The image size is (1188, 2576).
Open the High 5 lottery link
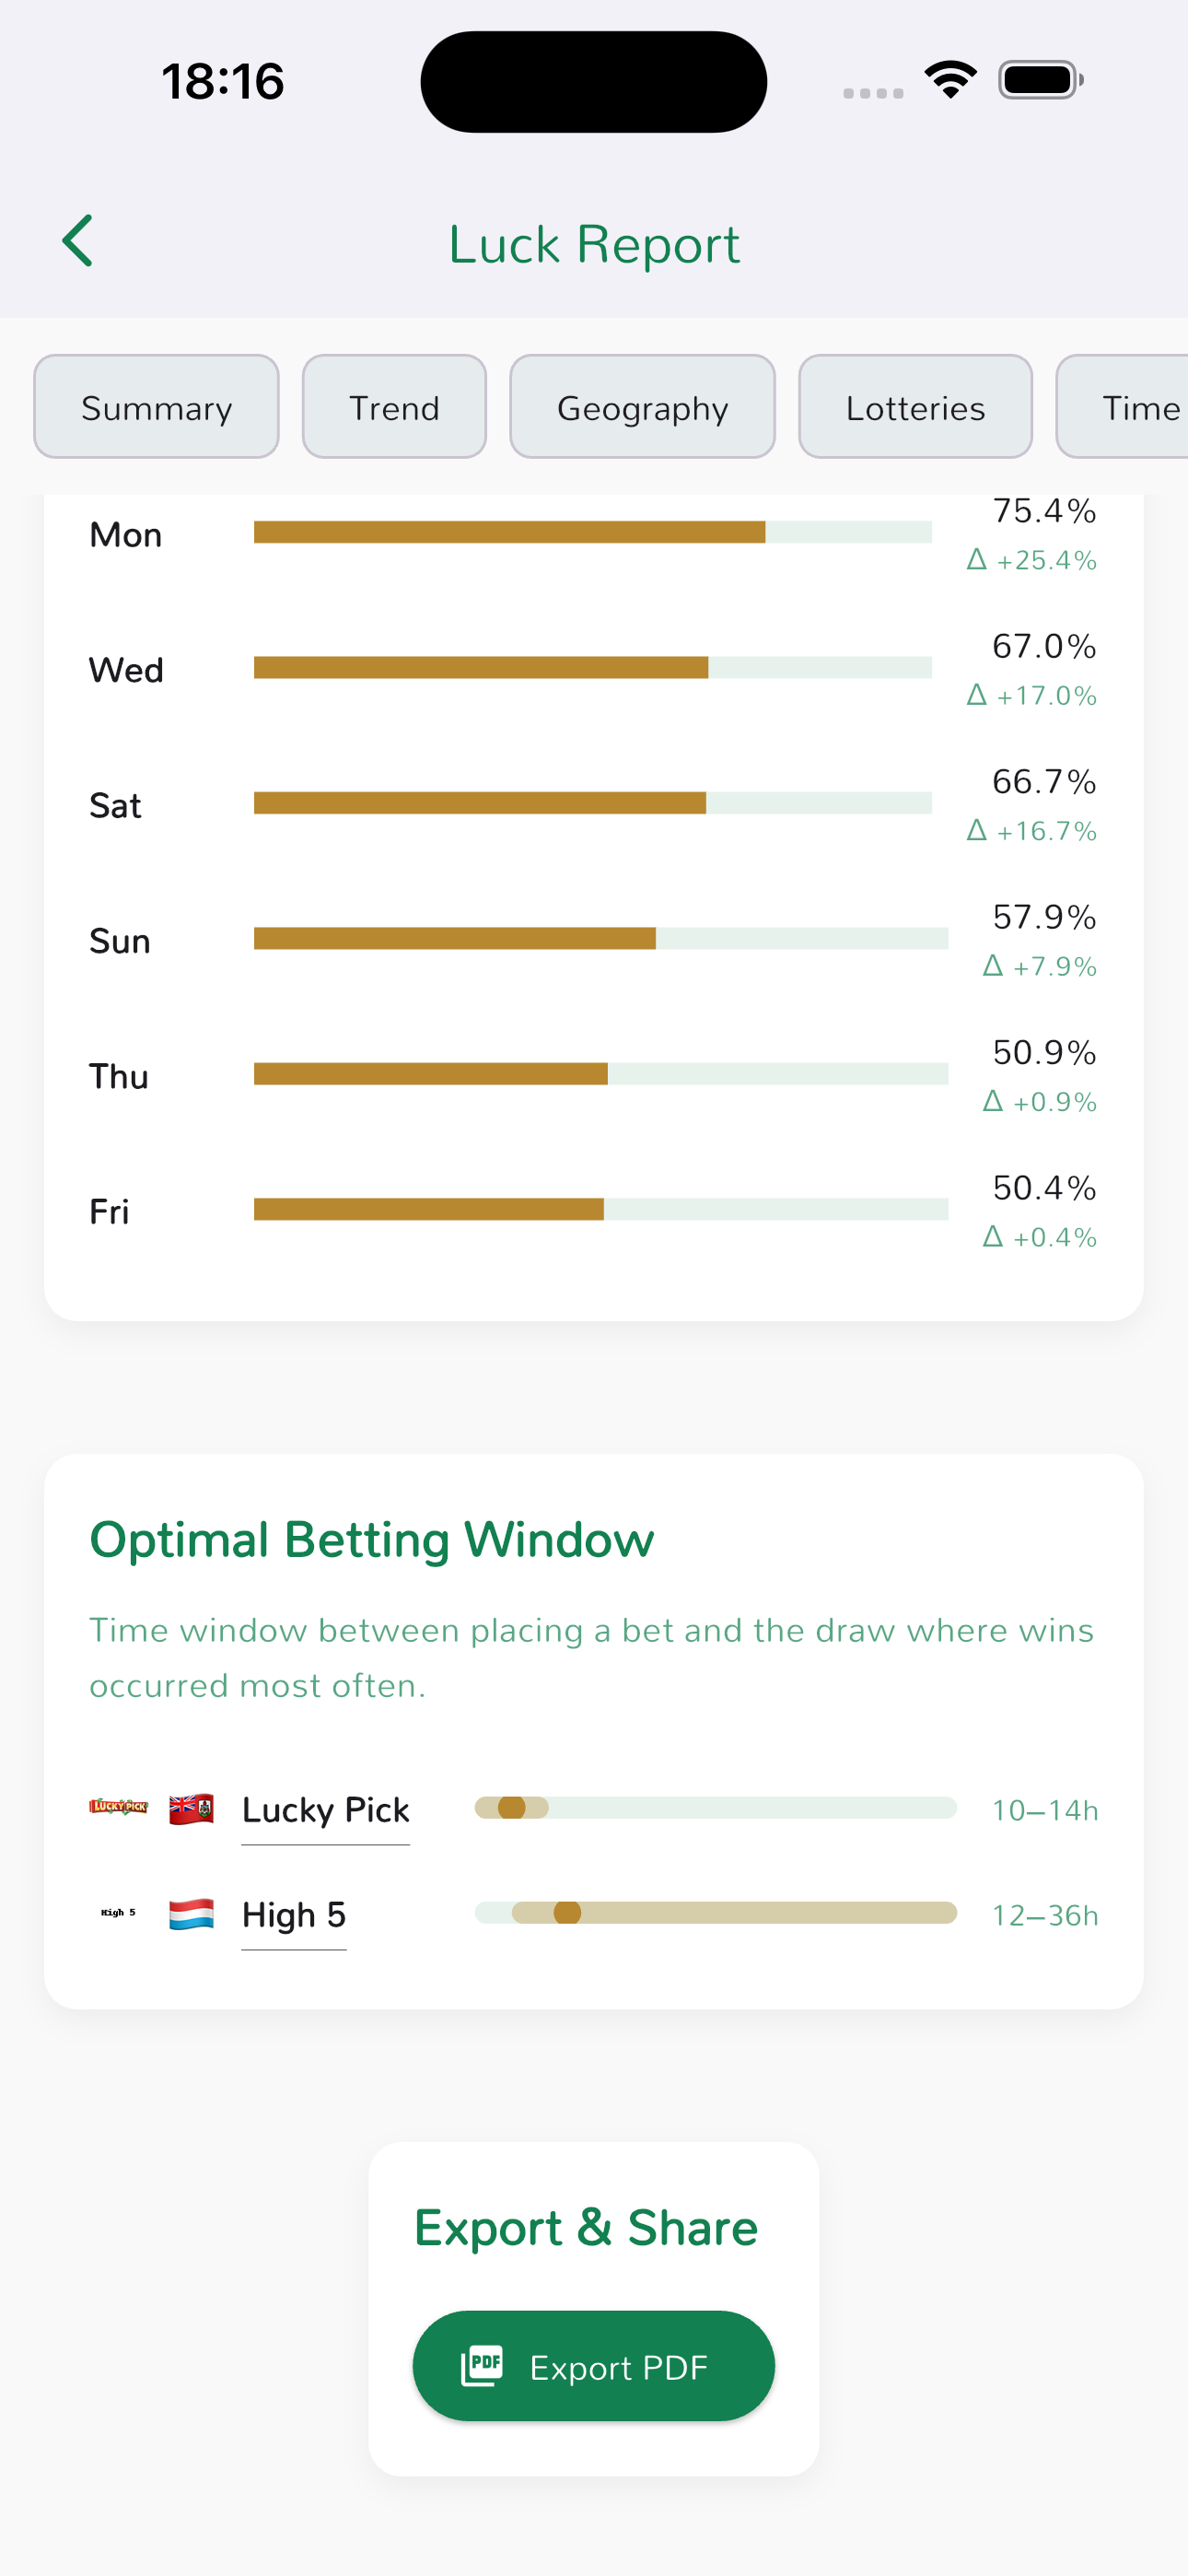(x=294, y=1915)
